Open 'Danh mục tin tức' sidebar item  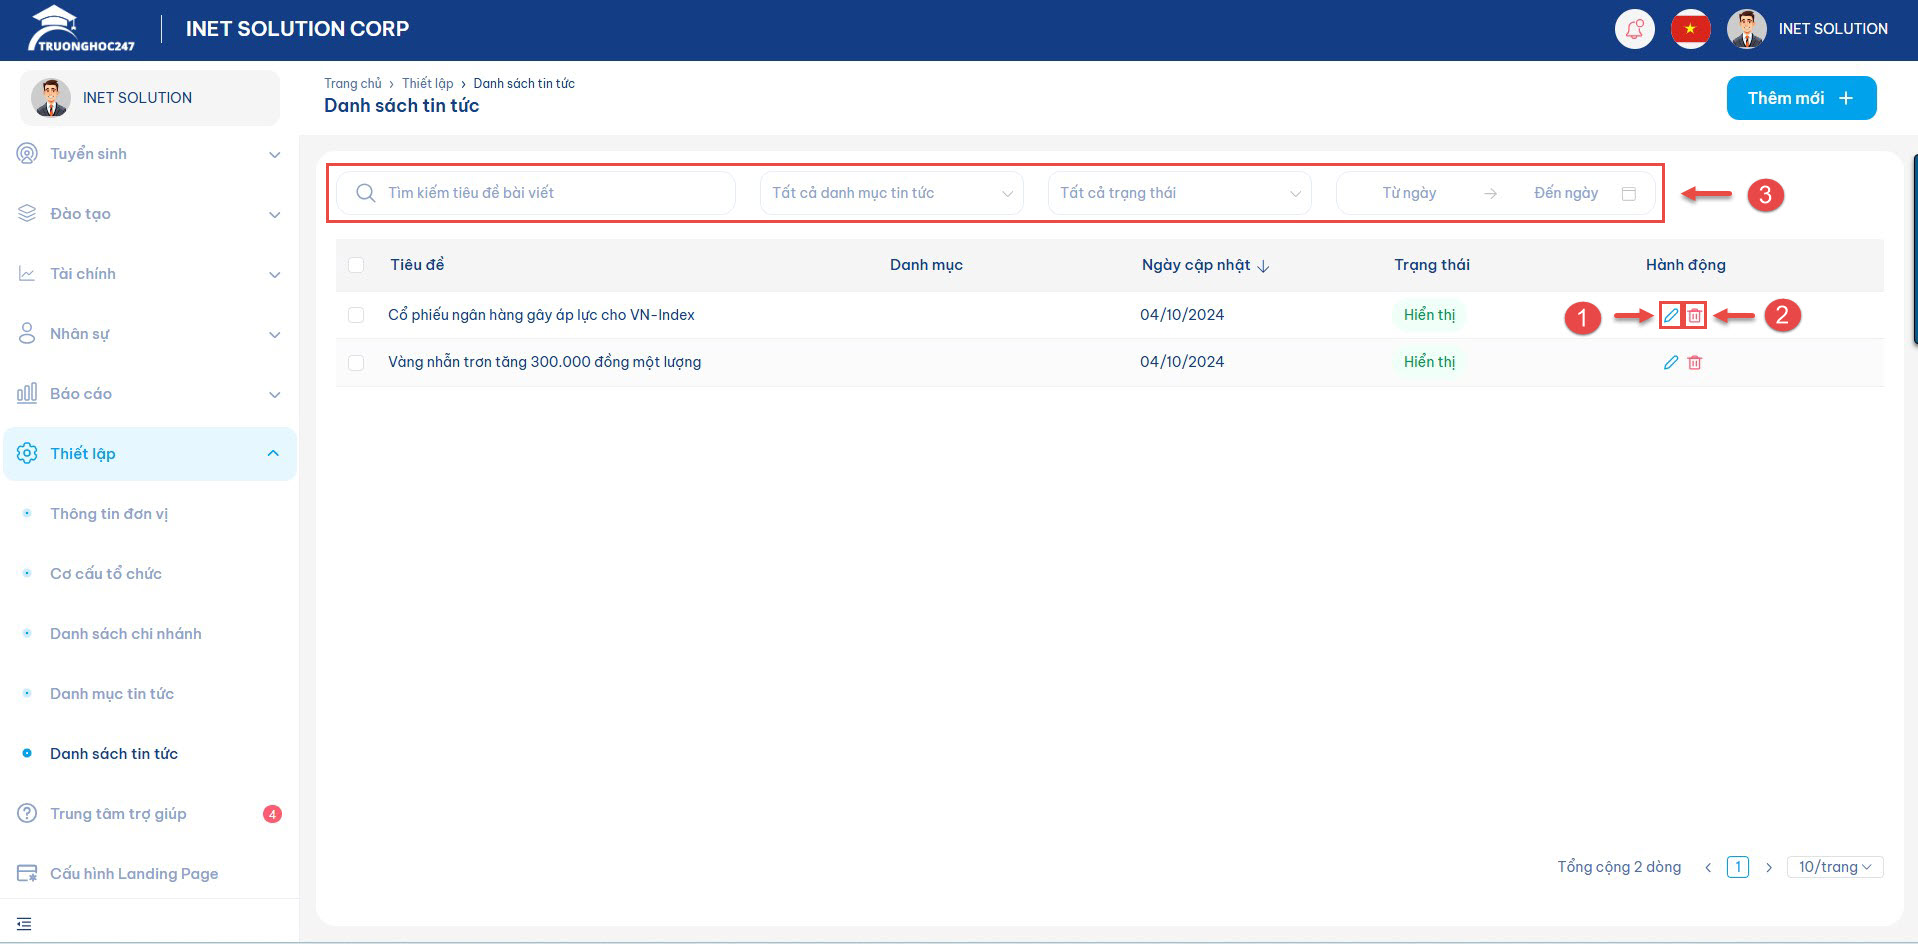point(112,694)
